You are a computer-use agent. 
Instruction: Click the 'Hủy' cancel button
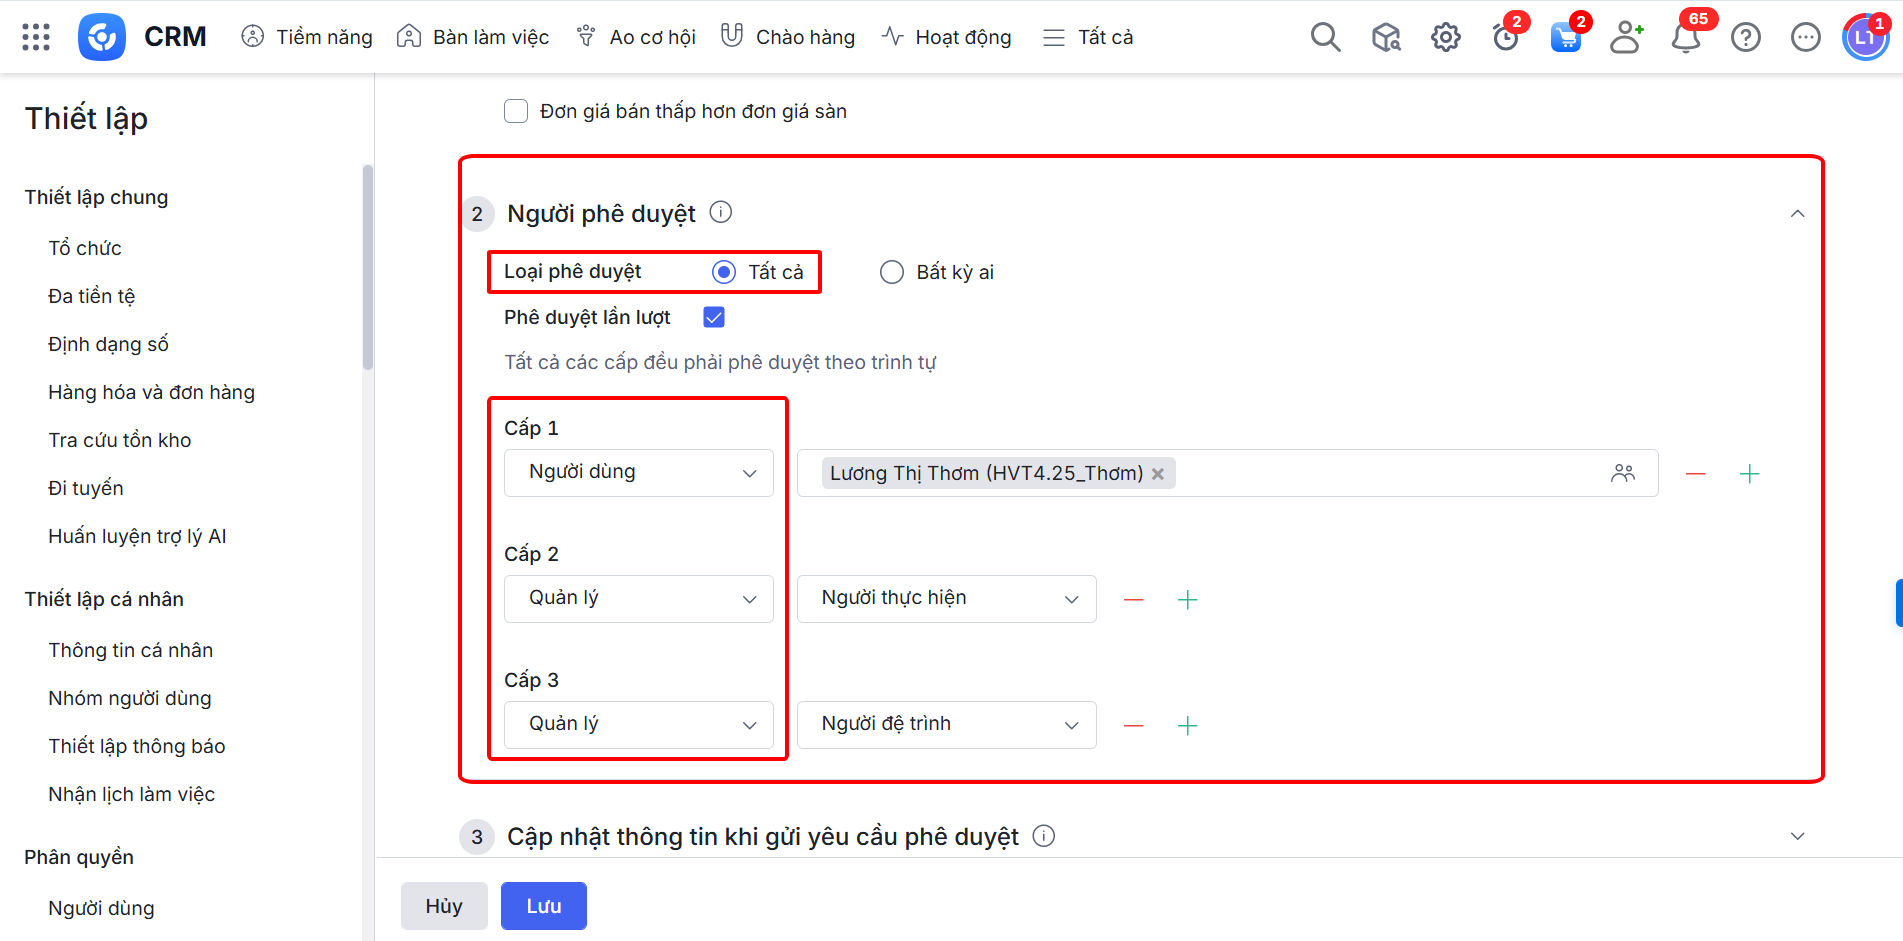[444, 906]
